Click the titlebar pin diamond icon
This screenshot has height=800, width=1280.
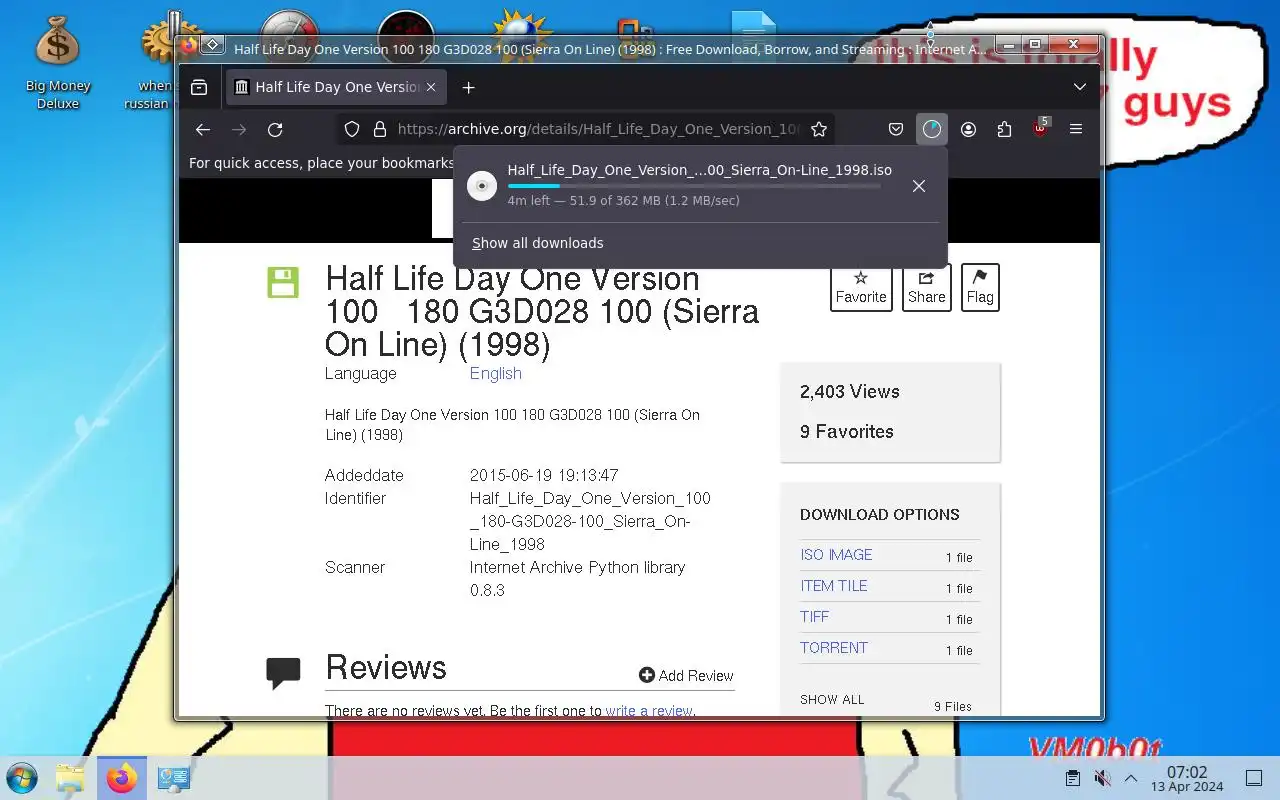point(212,45)
